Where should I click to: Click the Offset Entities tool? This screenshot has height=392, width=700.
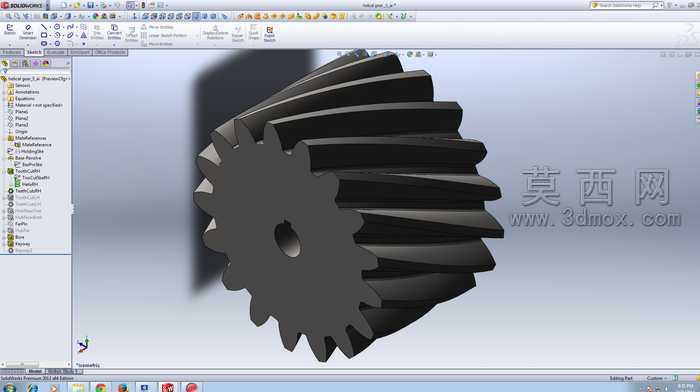coord(131,33)
